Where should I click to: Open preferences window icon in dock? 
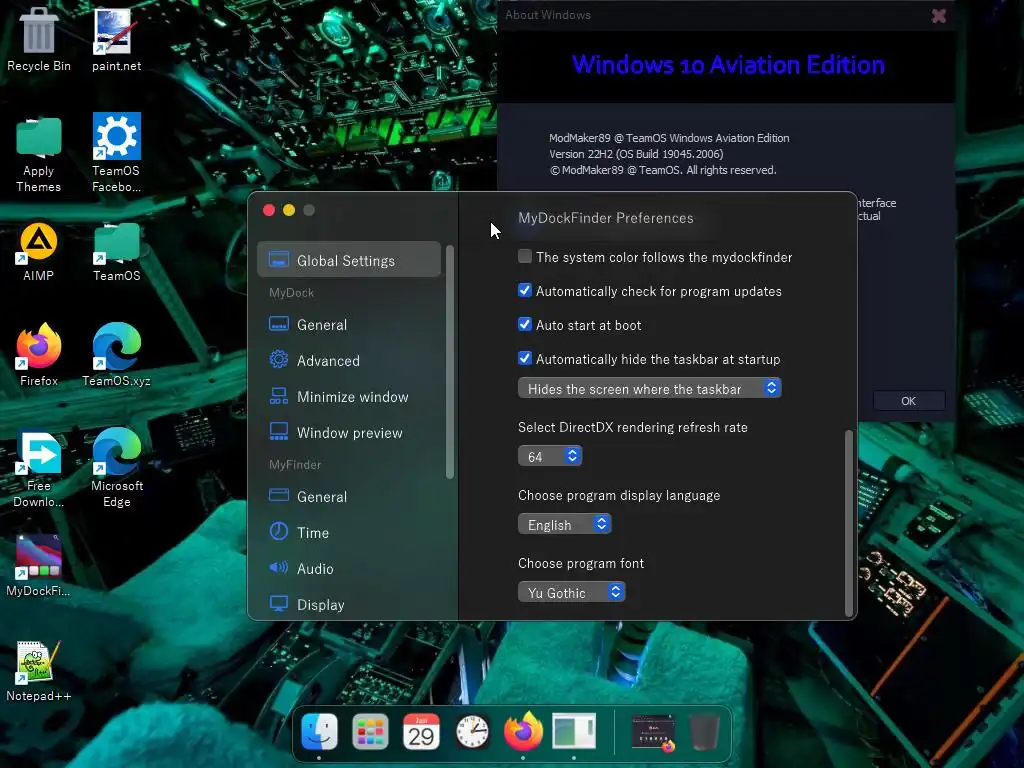coord(574,731)
